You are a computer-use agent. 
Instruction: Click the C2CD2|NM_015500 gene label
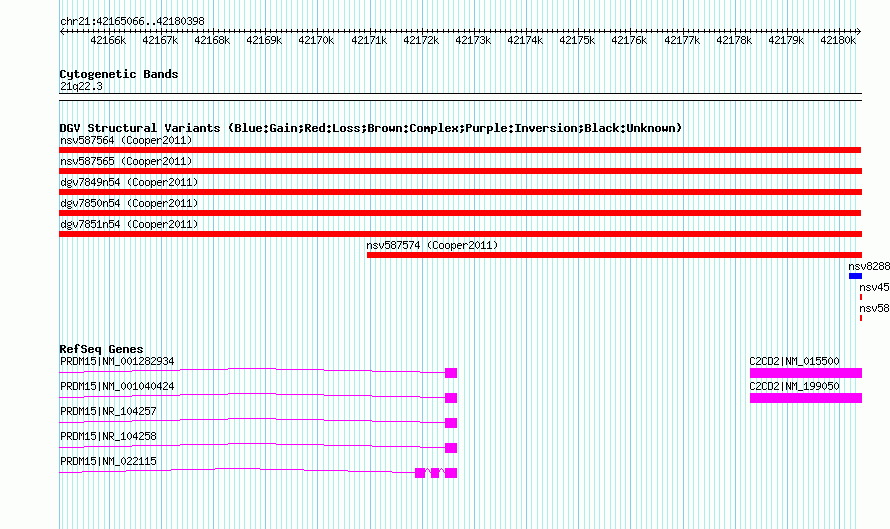click(794, 361)
